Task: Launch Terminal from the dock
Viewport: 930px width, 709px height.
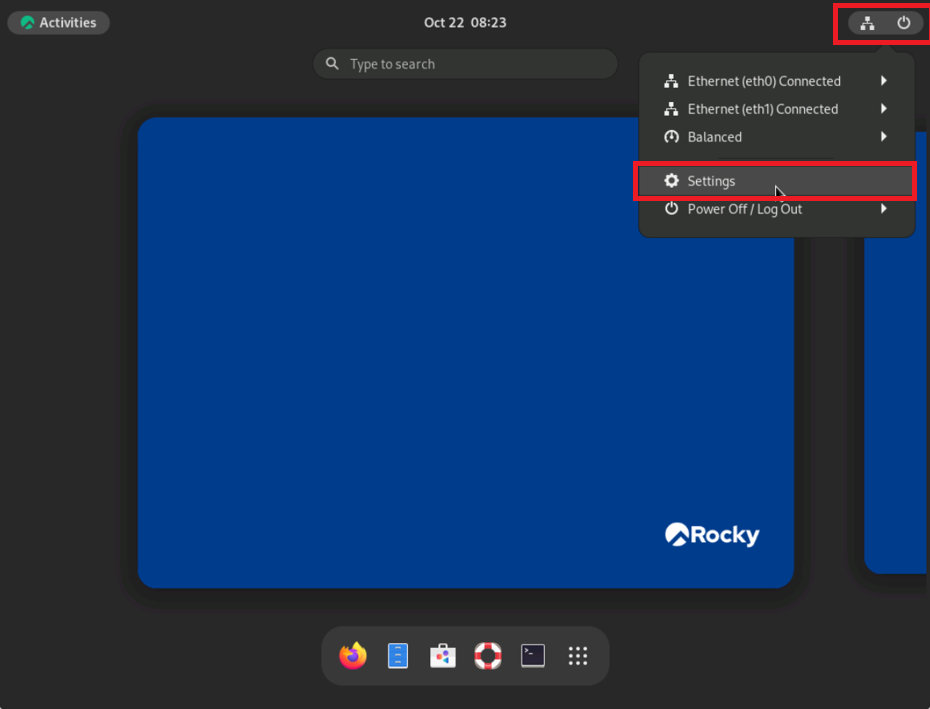Action: pos(533,656)
